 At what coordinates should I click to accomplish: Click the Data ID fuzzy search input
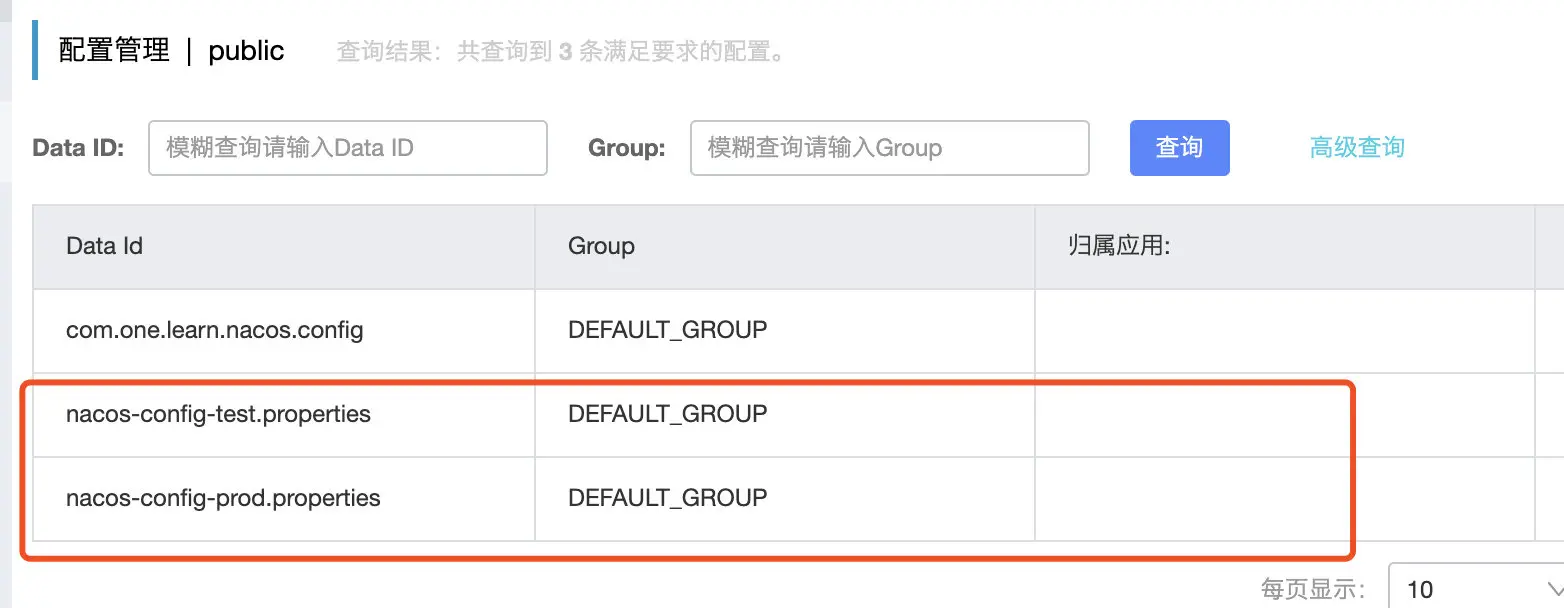click(x=348, y=148)
